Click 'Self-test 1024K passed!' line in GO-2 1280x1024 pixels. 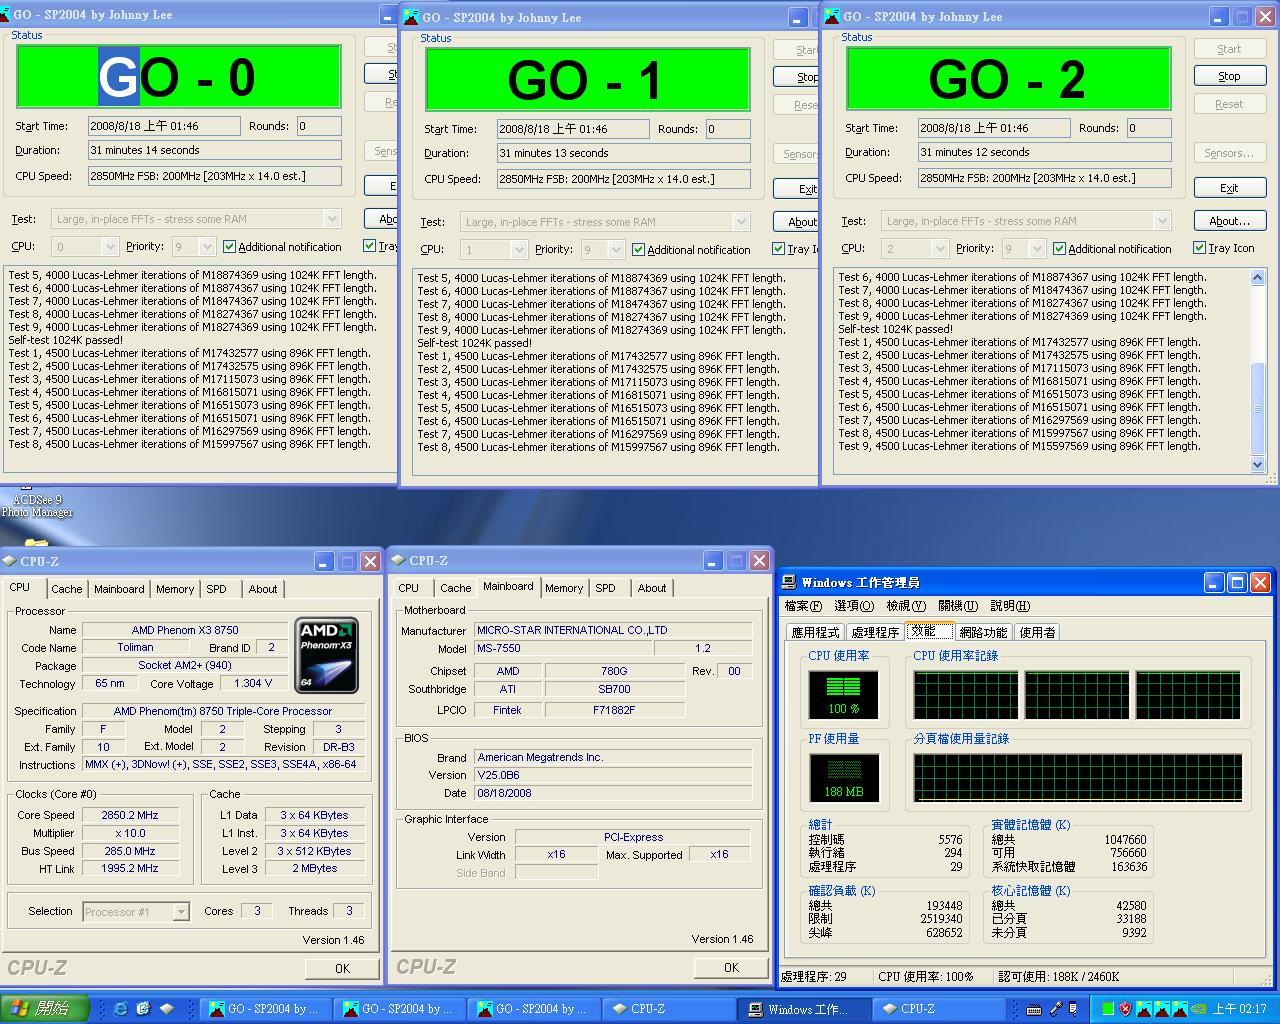[895, 329]
